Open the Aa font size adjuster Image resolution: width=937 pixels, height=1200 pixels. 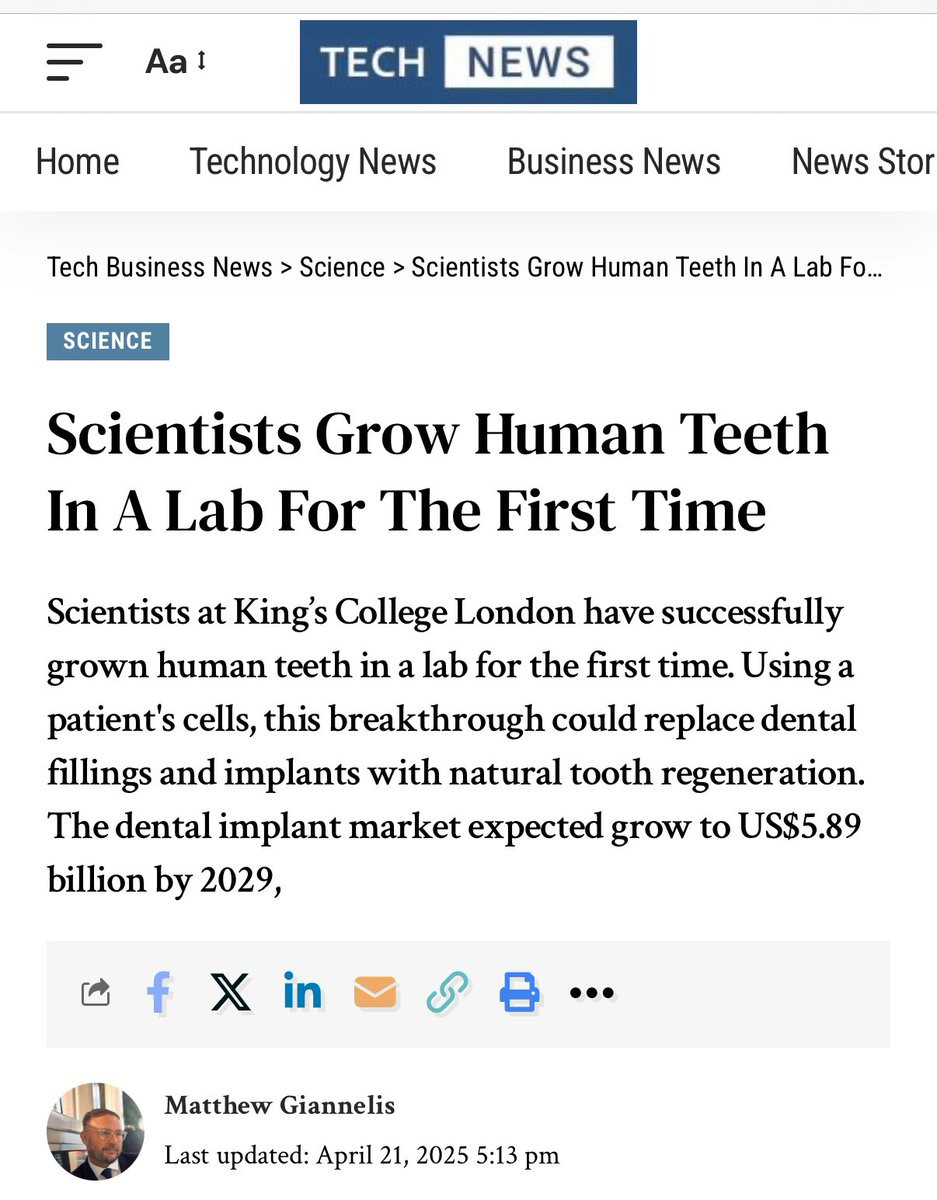pos(176,62)
